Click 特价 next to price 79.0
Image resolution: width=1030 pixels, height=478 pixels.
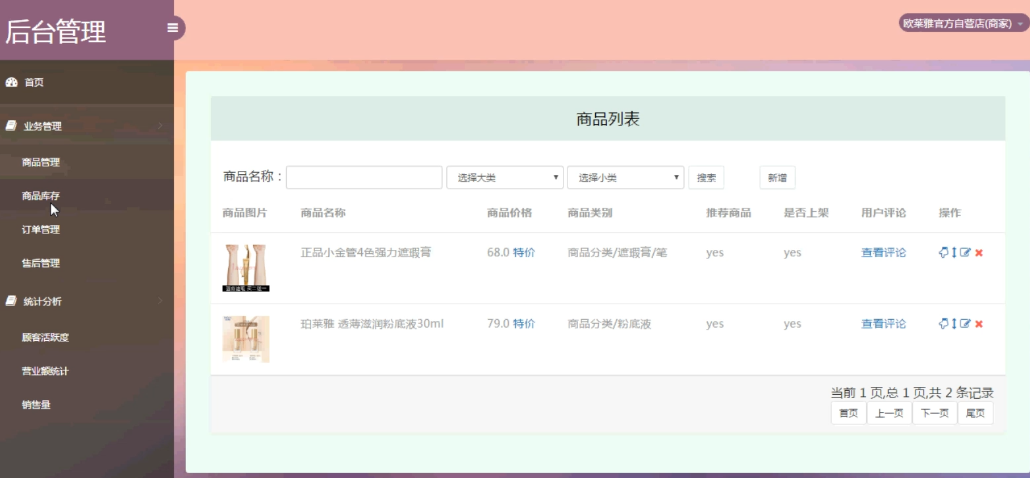pyautogui.click(x=524, y=324)
